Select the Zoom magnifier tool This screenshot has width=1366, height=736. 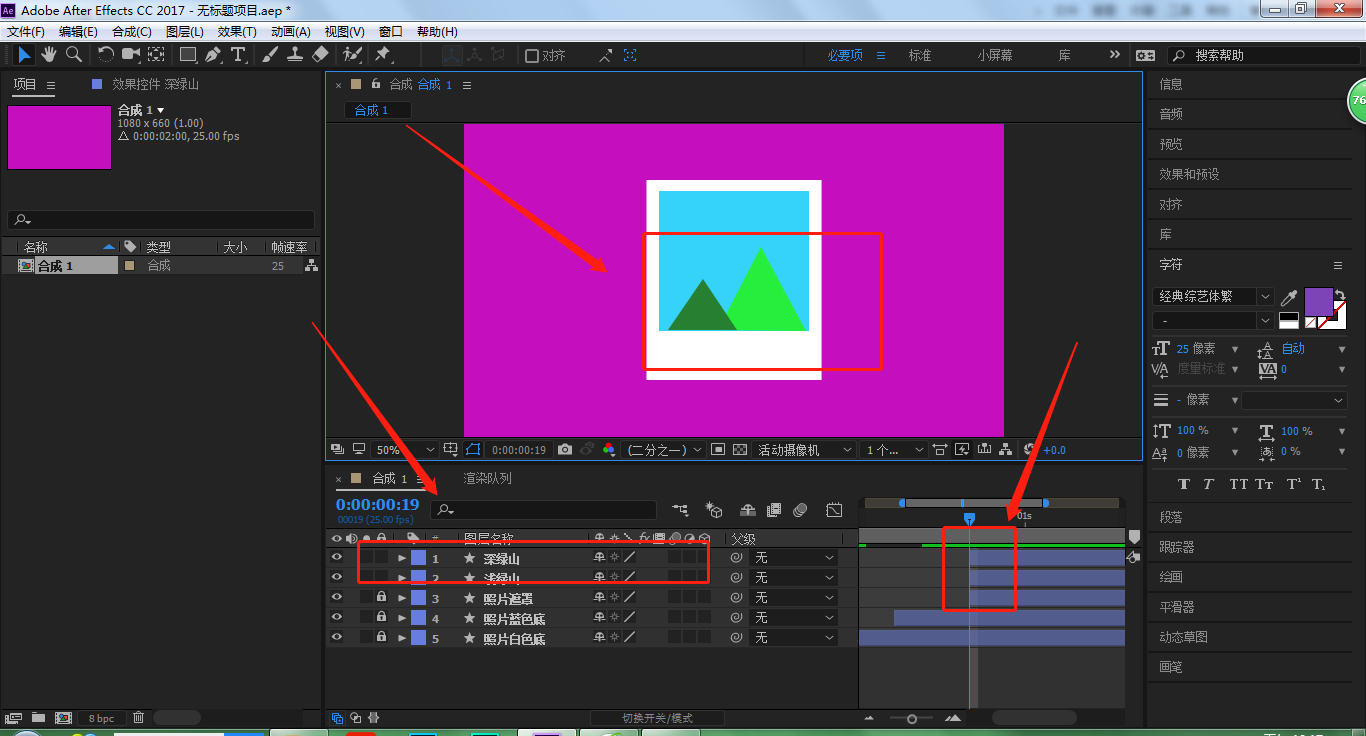[74, 55]
